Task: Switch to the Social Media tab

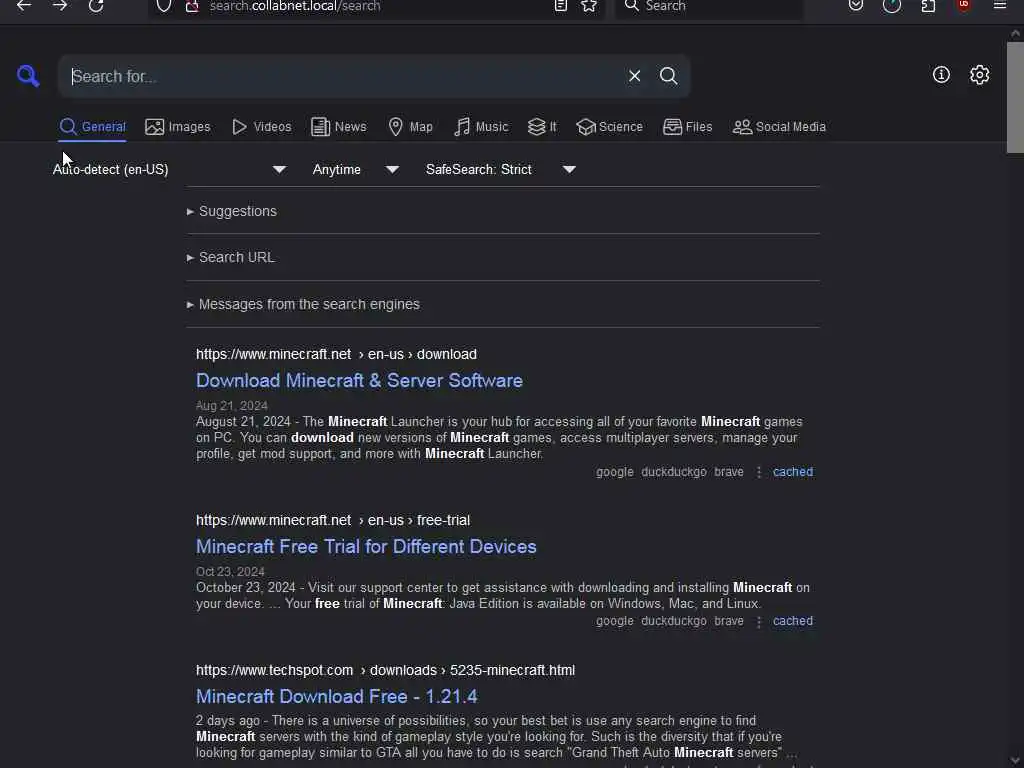Action: pos(779,127)
